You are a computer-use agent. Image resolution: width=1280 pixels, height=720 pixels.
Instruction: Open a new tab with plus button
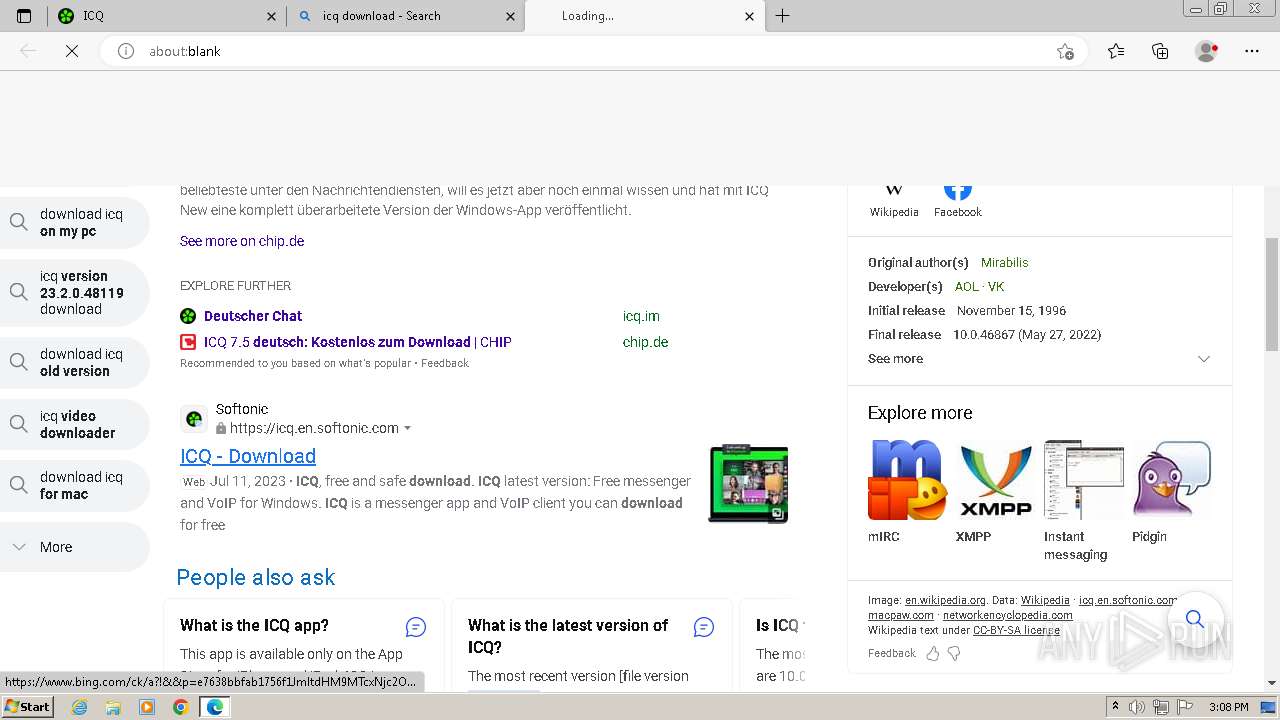tap(782, 16)
